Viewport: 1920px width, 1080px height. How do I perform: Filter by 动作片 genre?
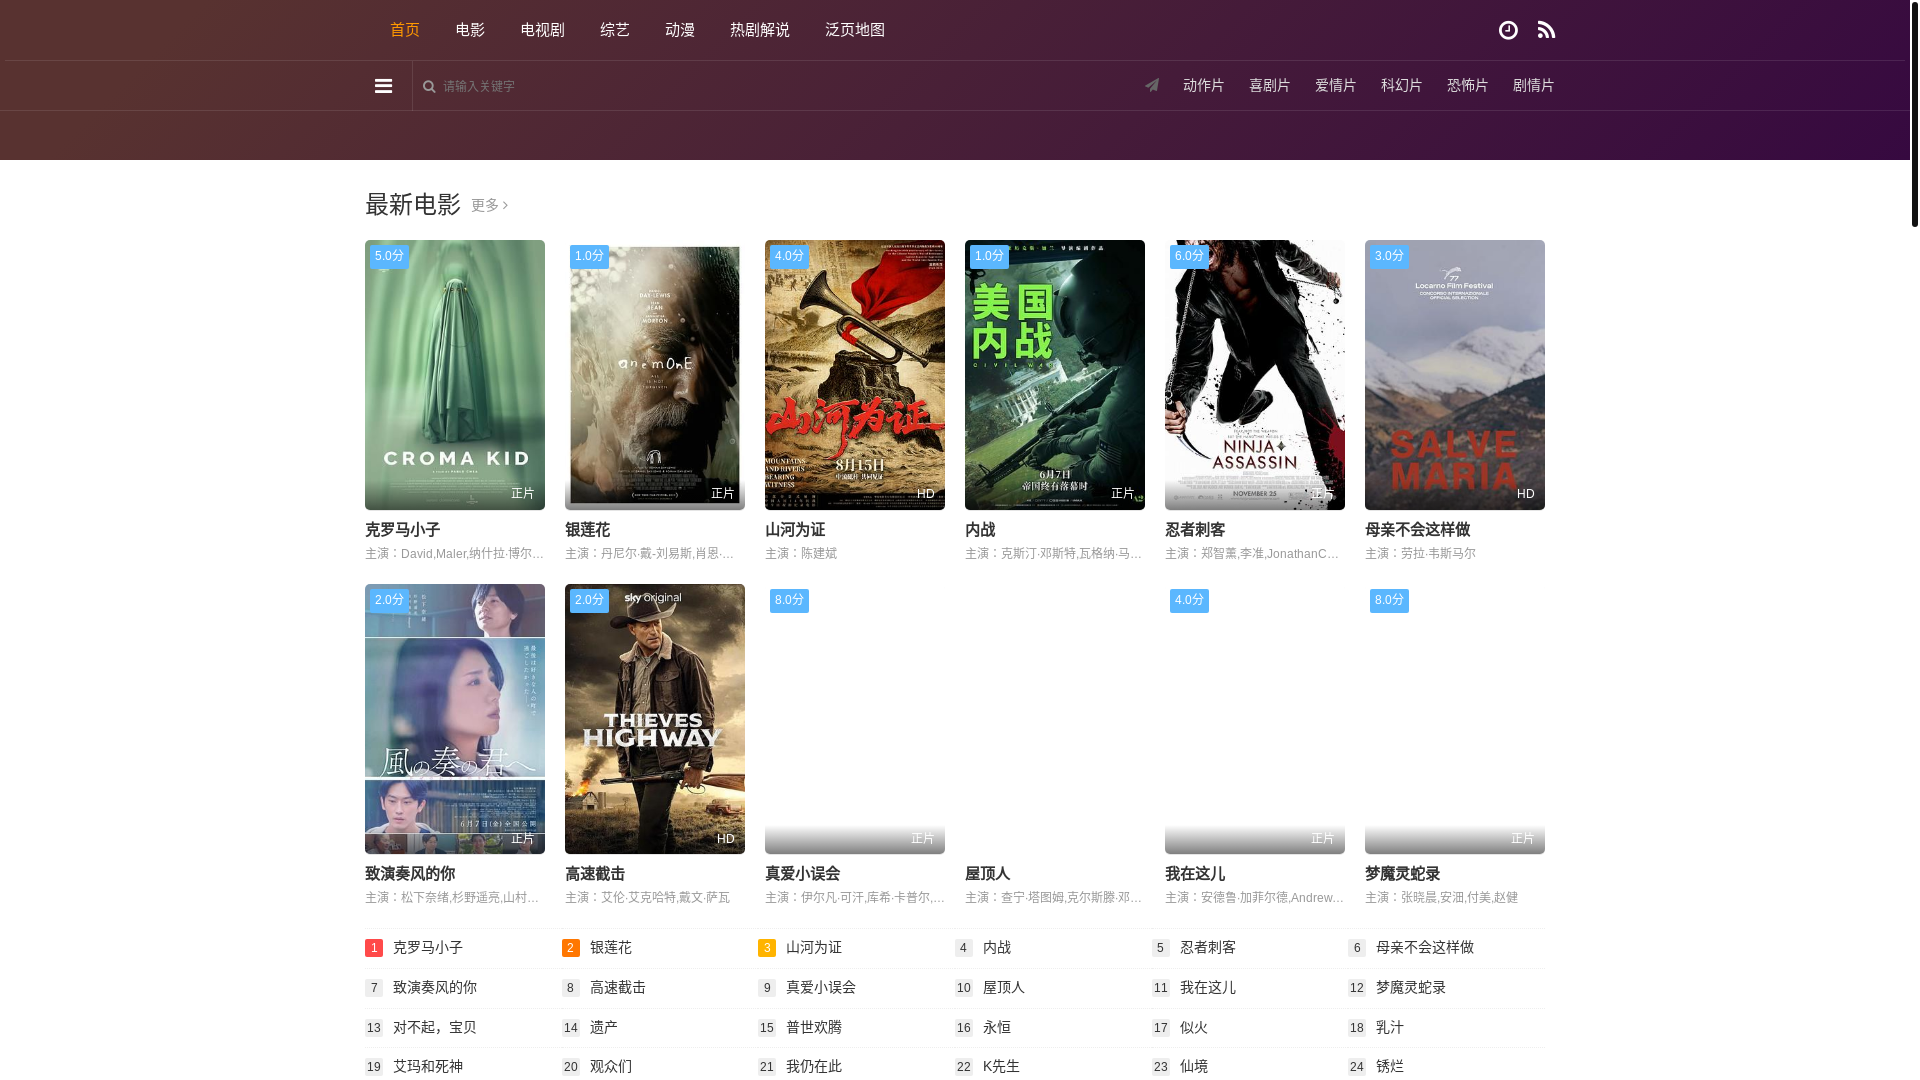click(1203, 86)
